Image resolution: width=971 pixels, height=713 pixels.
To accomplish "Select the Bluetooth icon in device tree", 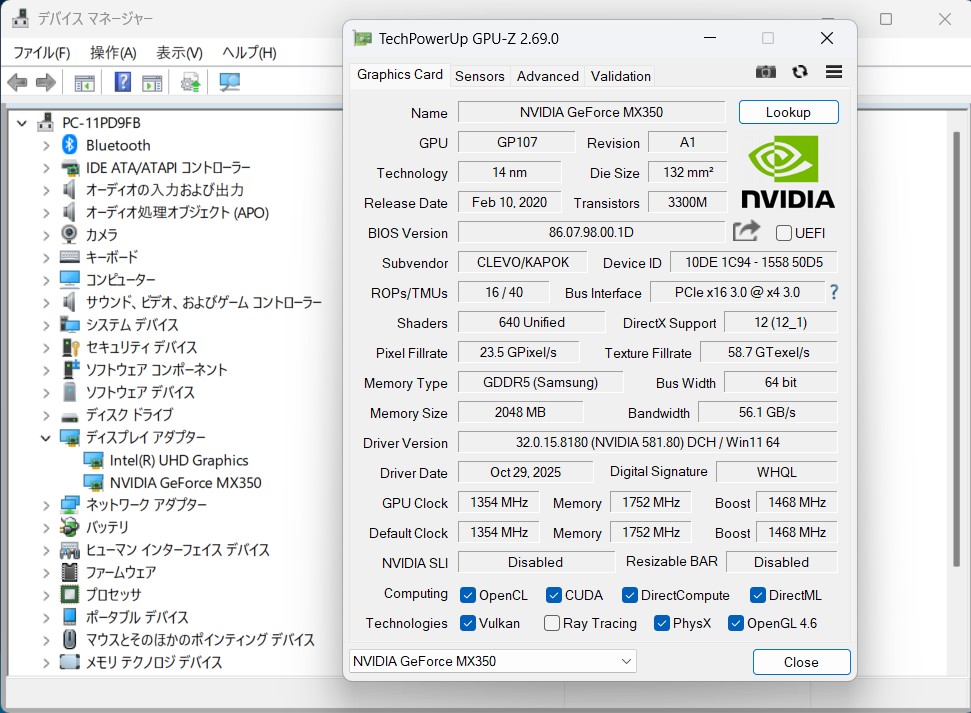I will [69, 145].
